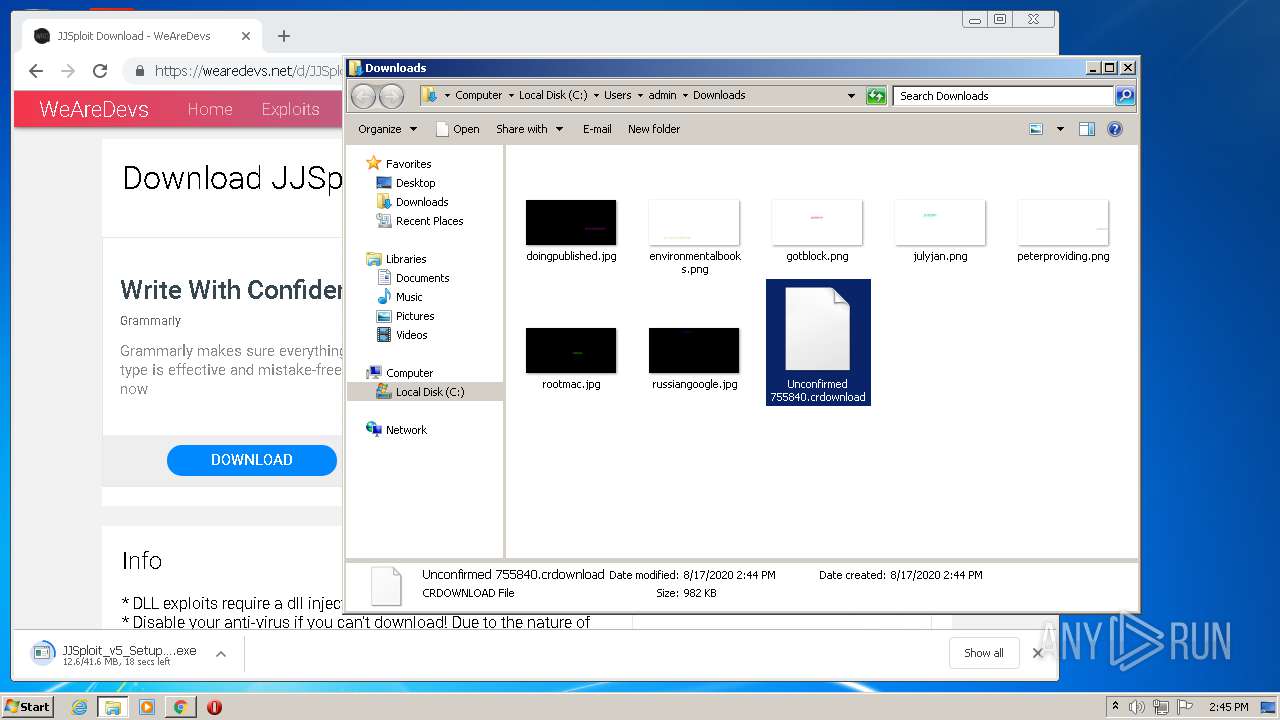Expand the address bar history dropdown

[851, 96]
